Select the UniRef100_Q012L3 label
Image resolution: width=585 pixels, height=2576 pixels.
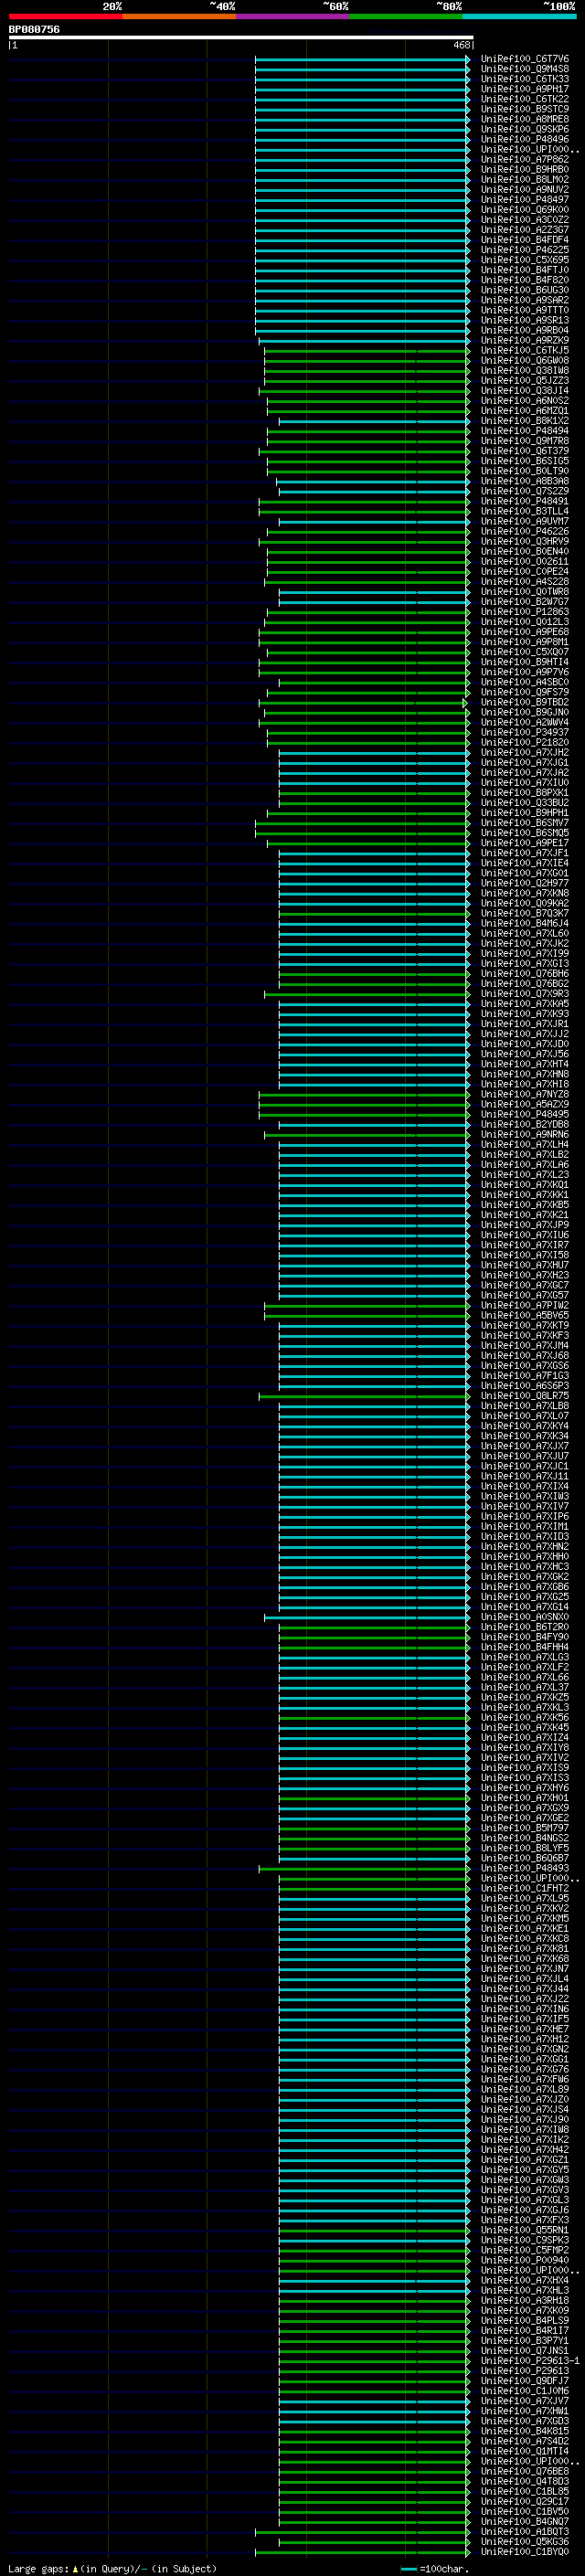click(525, 622)
